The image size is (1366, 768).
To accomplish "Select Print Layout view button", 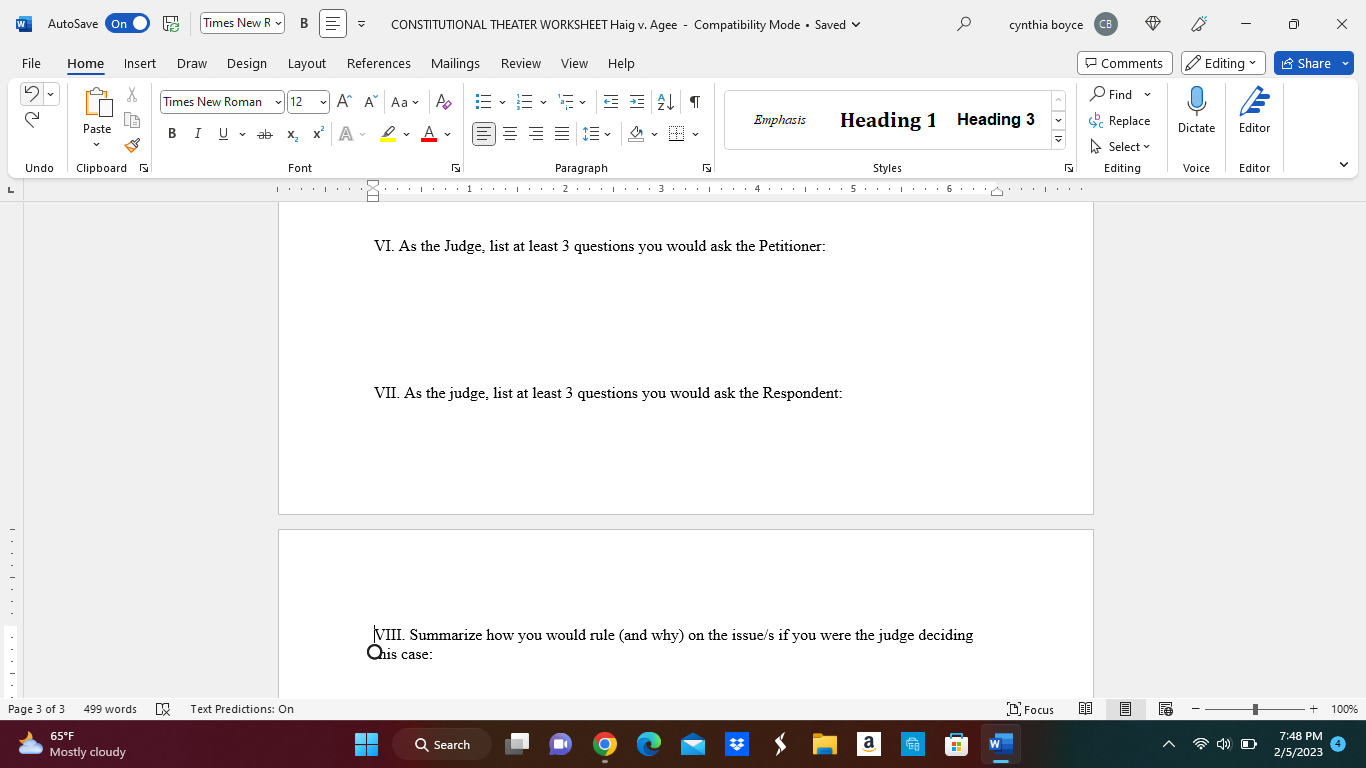I will click(x=1125, y=709).
